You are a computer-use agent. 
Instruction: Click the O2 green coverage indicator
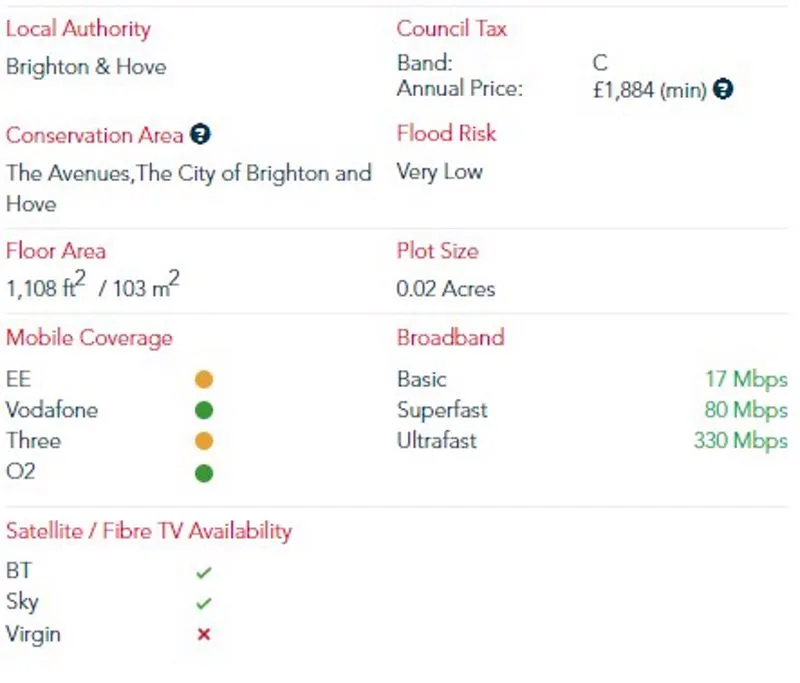click(204, 473)
